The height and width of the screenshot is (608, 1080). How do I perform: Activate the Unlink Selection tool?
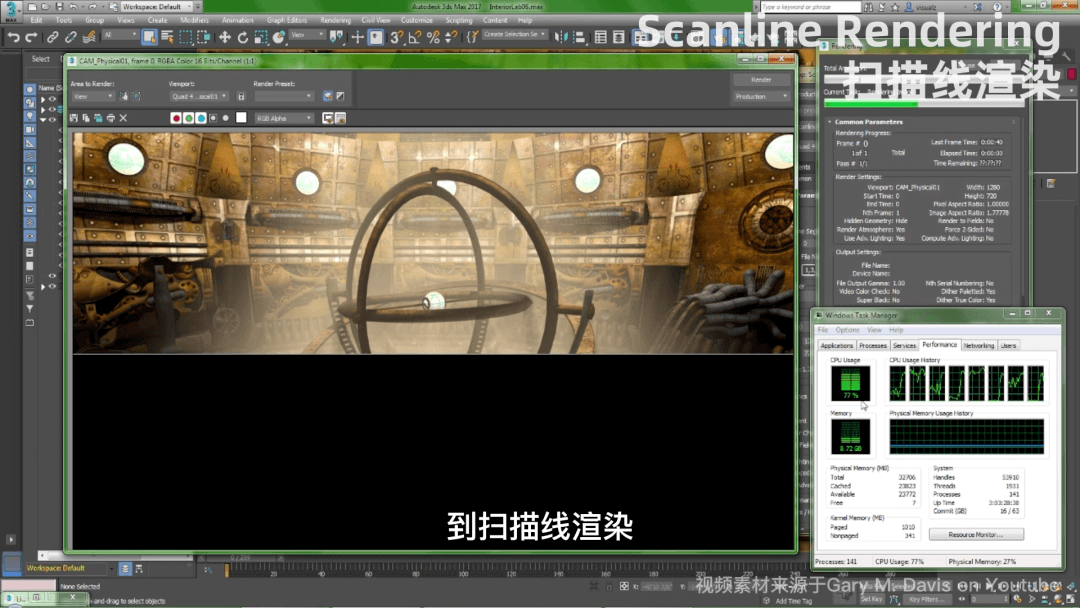(70, 37)
